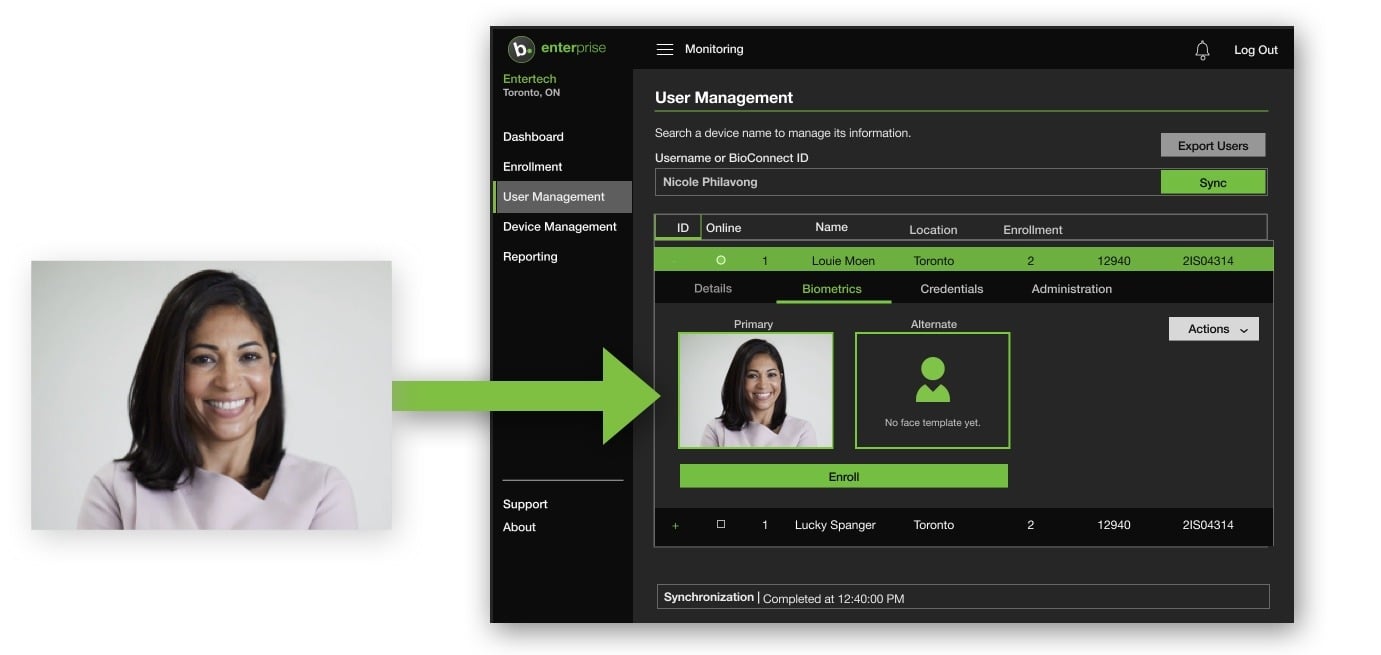Switch to the Credentials tab
The image size is (1381, 655).
tap(951, 288)
